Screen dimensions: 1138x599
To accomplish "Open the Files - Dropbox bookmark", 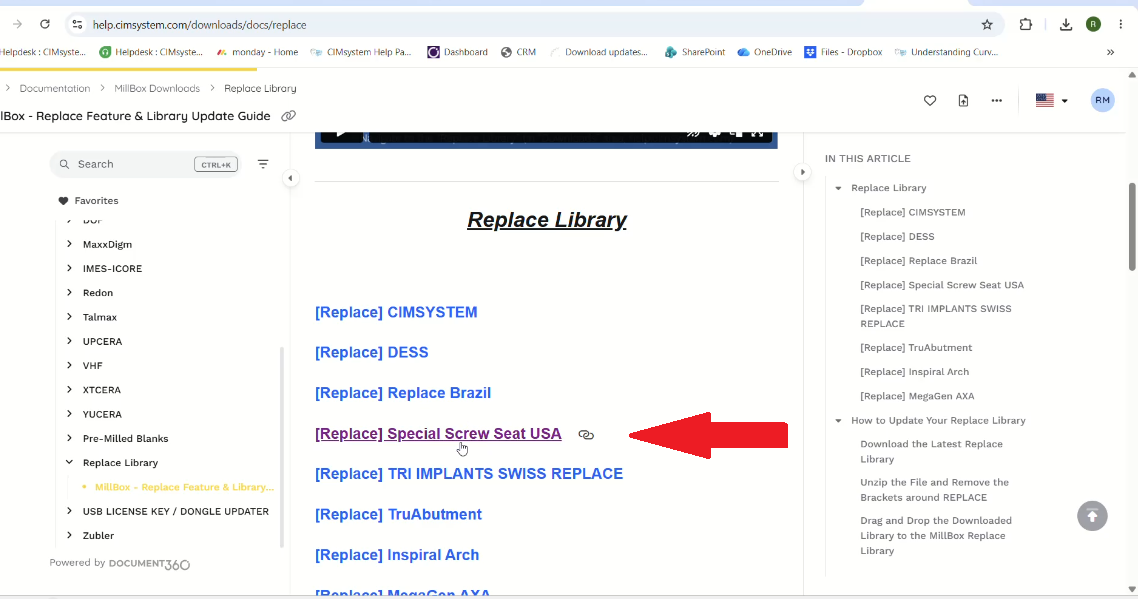I will [843, 52].
